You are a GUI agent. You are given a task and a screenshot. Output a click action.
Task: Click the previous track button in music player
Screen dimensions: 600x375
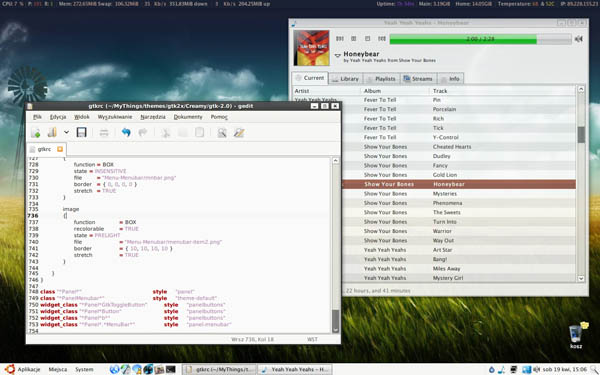pyautogui.click(x=339, y=39)
